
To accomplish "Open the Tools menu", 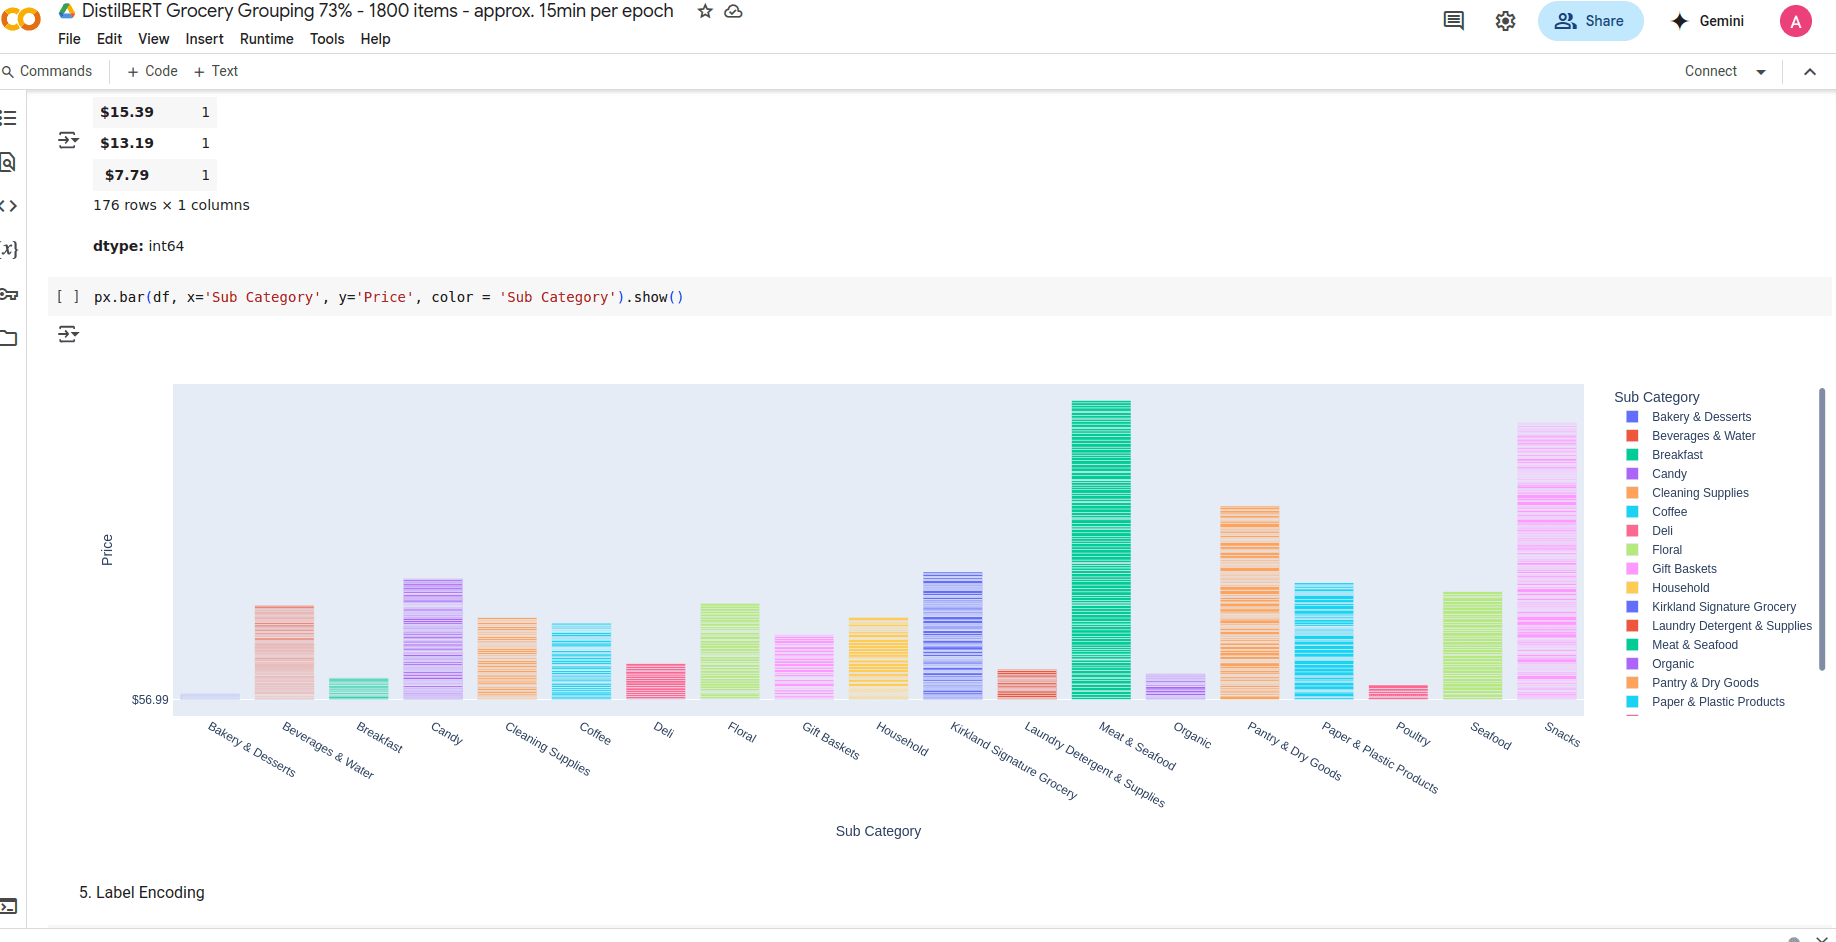I will tap(327, 39).
